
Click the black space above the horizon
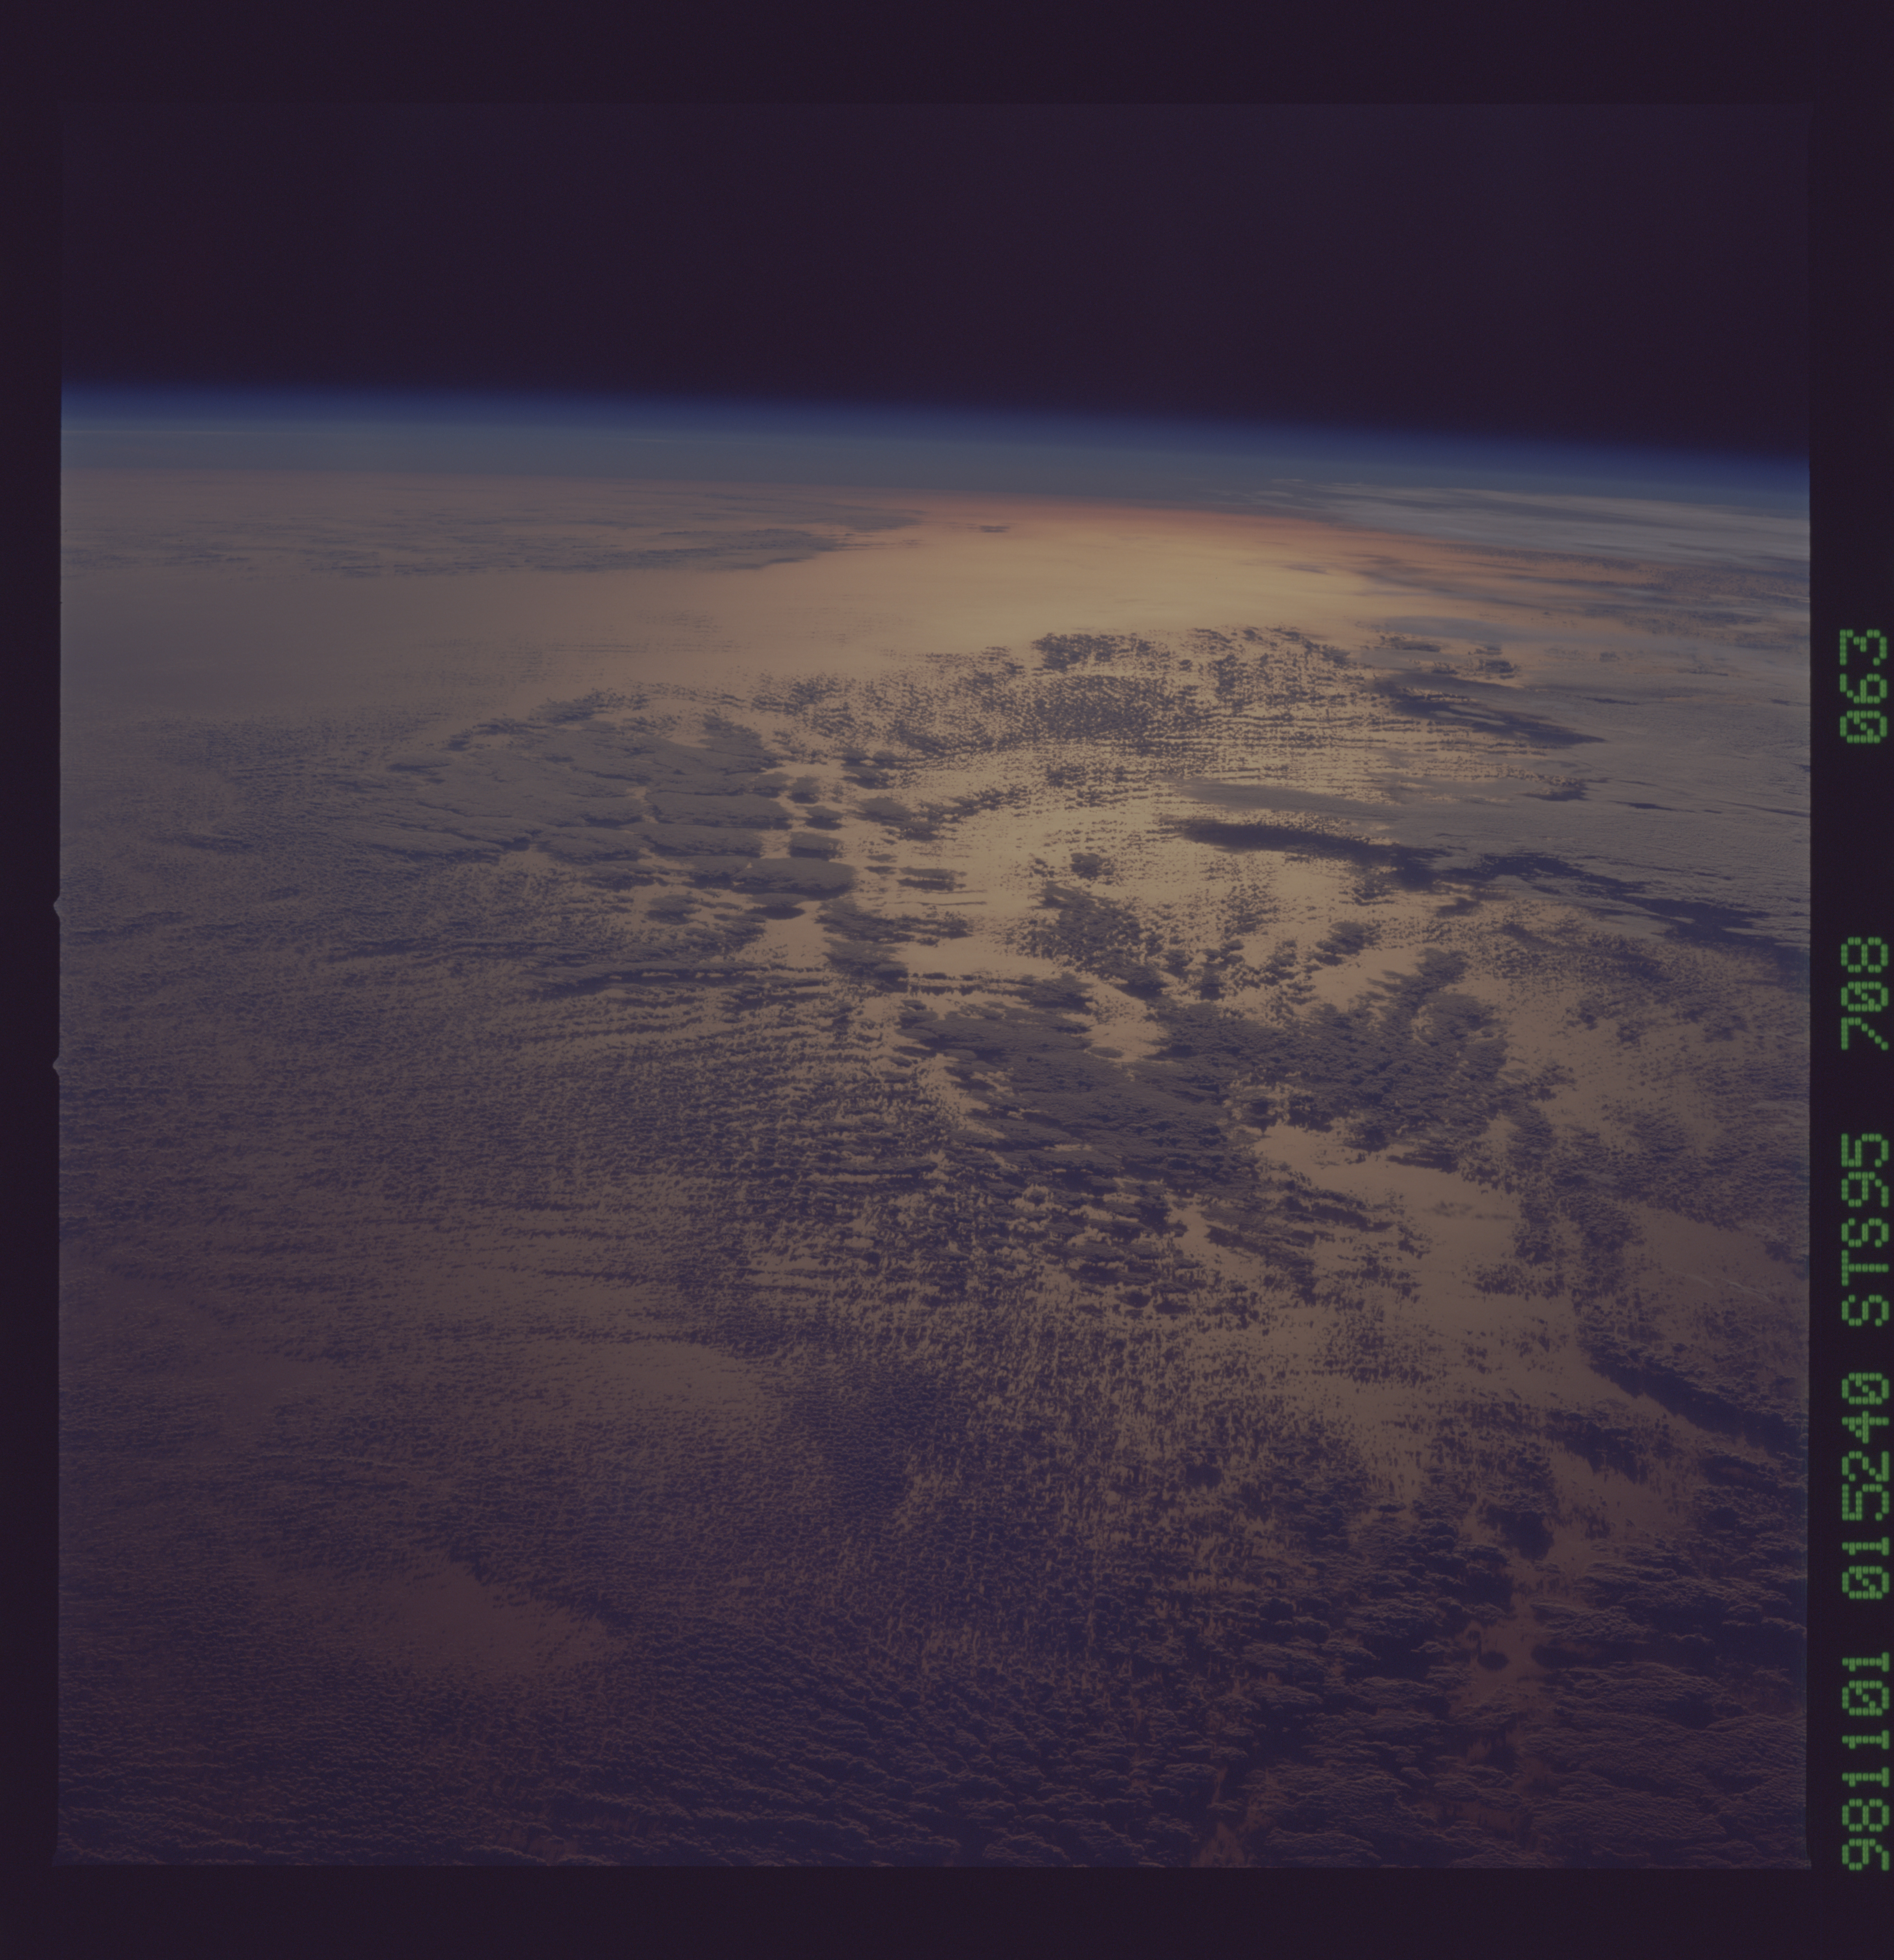900,240
